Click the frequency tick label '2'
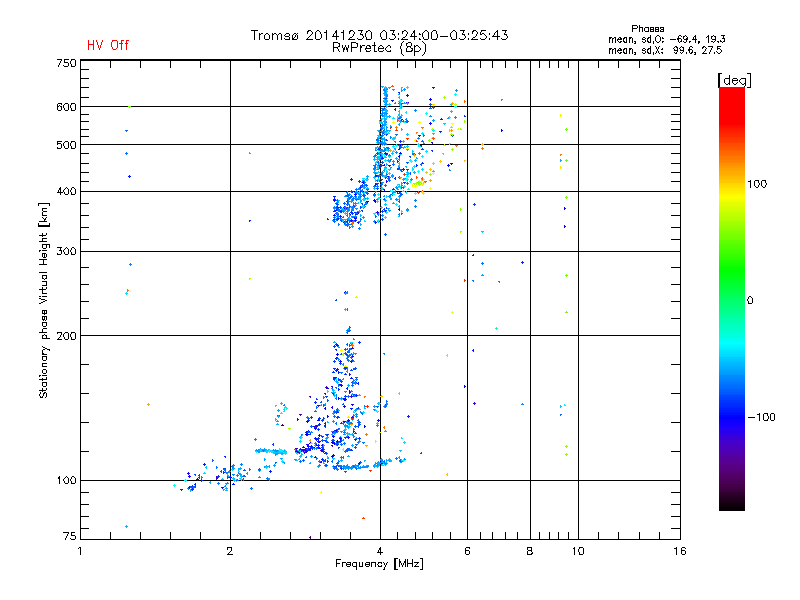This screenshot has height=600, width=800. point(230,551)
